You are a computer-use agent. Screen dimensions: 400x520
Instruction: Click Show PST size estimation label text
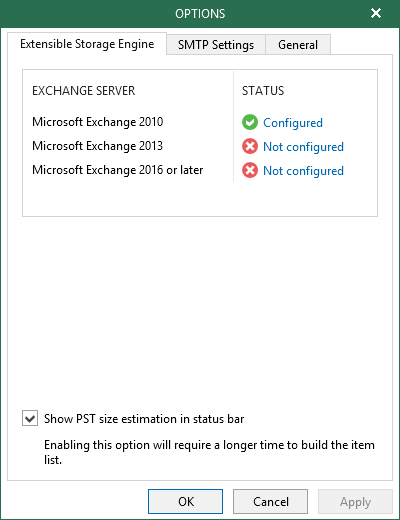coord(144,419)
